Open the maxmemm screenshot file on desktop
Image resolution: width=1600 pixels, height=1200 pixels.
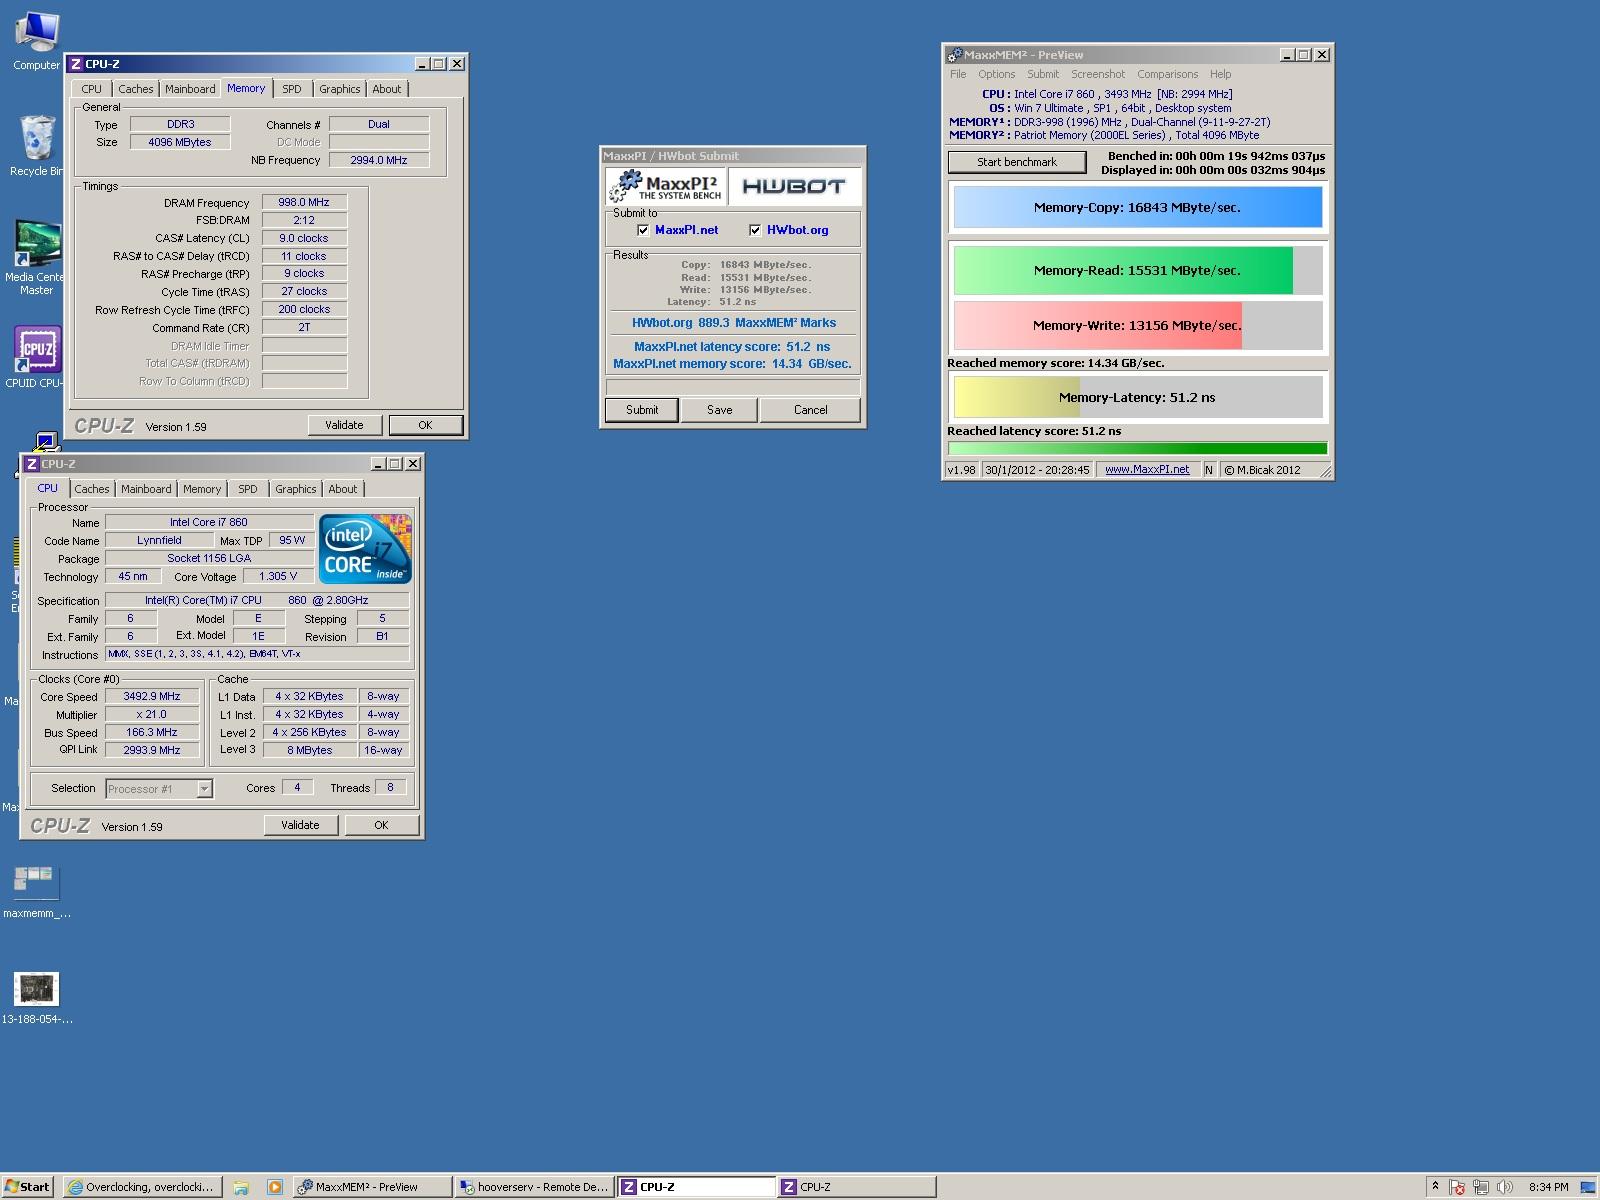(36, 891)
